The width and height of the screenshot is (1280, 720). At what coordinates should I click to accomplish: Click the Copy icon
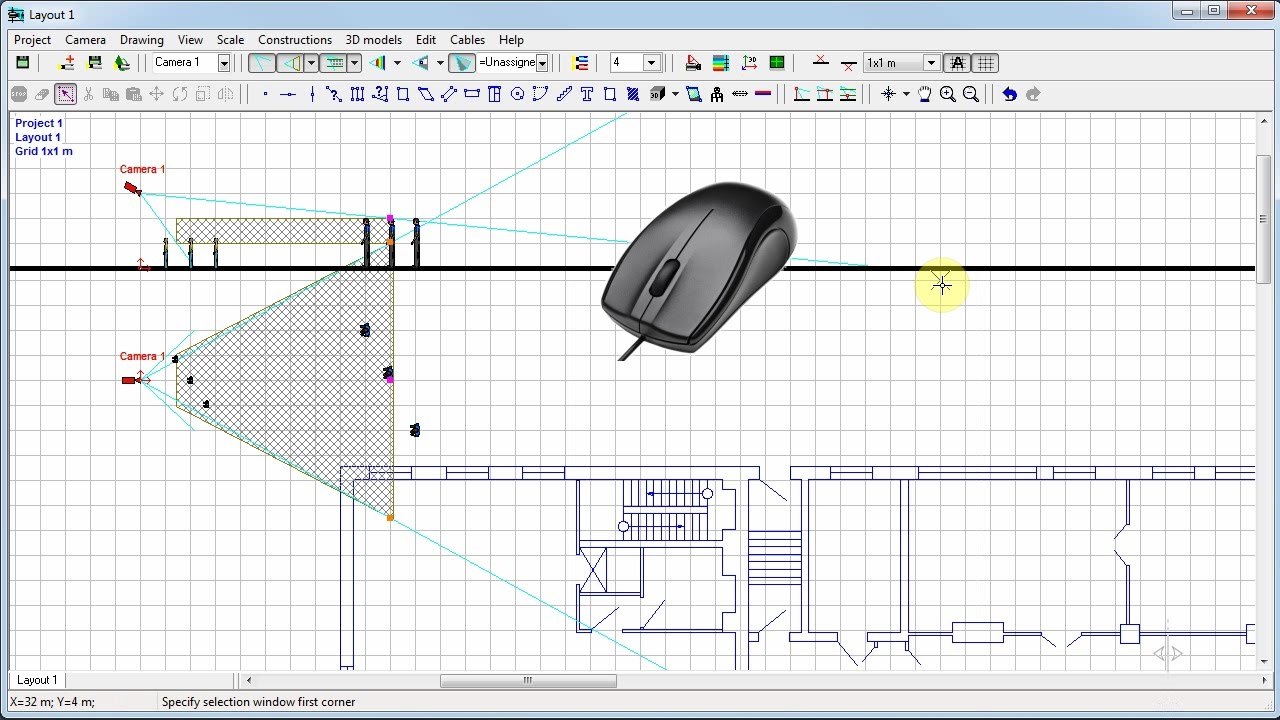(x=110, y=94)
